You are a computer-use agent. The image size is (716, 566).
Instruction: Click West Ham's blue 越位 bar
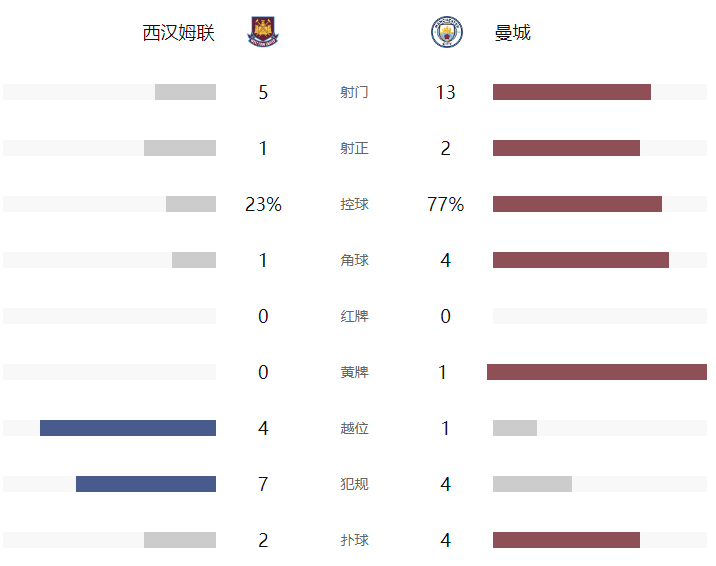(x=128, y=428)
